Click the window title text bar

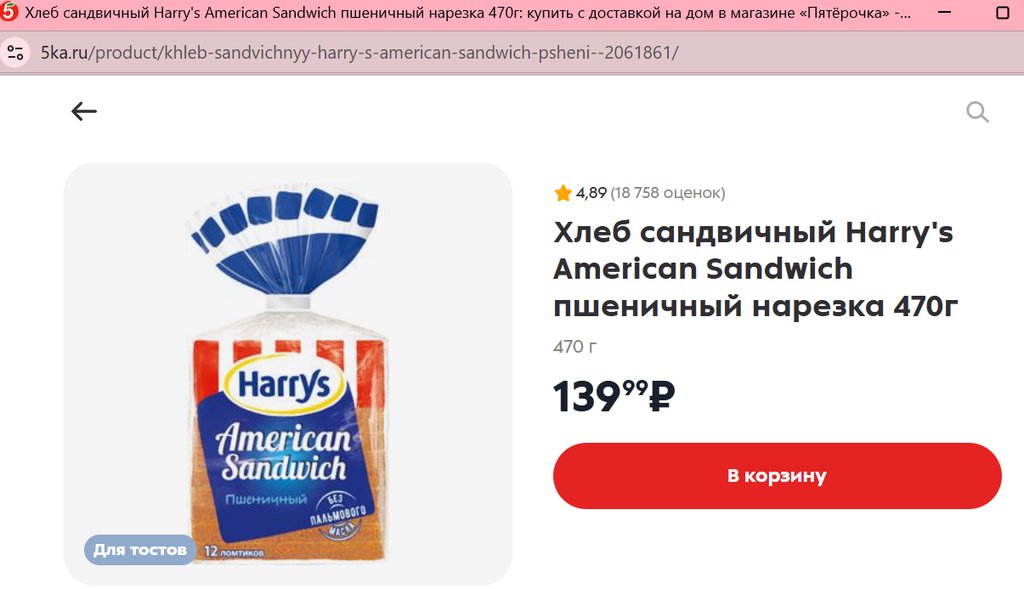coord(468,12)
